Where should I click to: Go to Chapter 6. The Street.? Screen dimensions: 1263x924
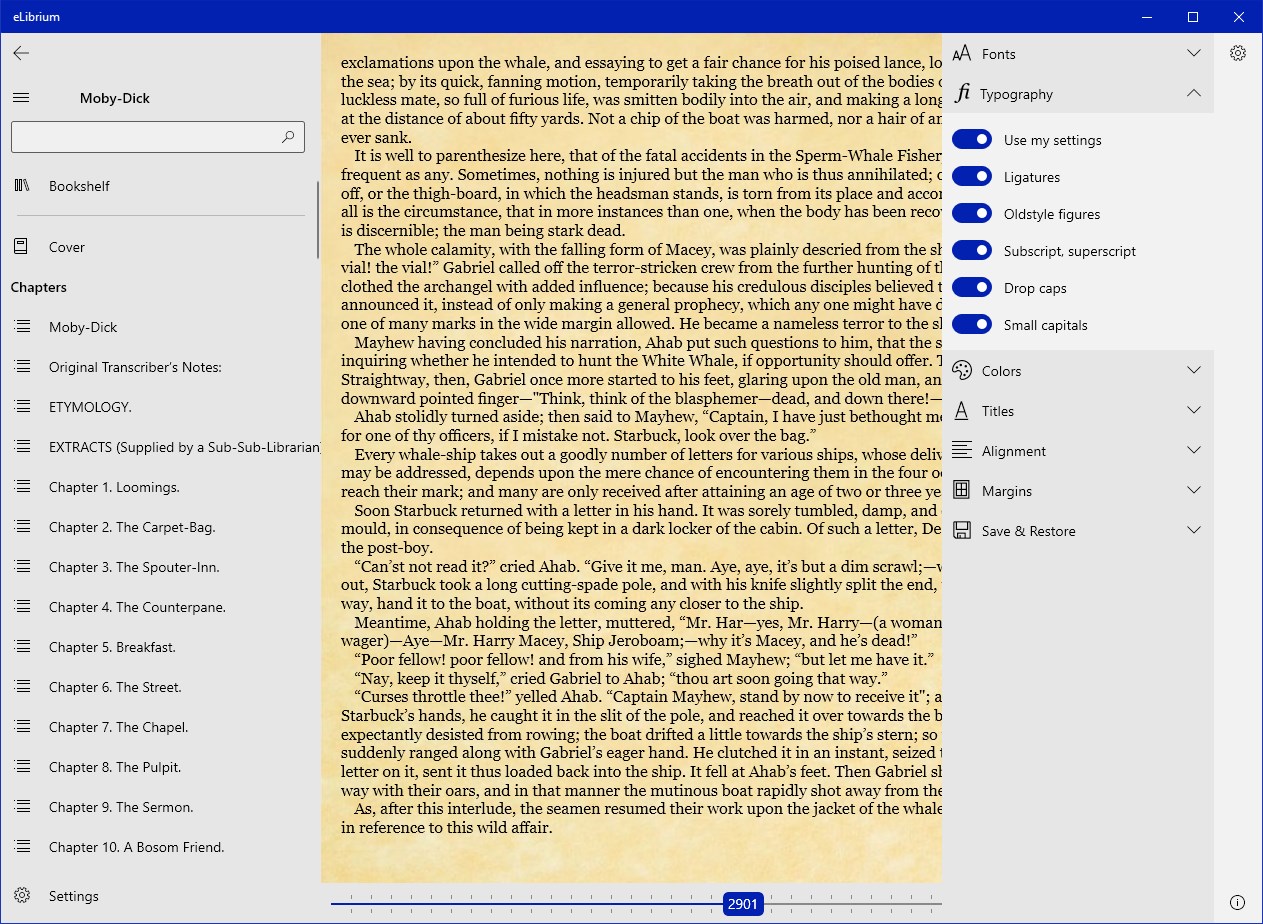160,687
